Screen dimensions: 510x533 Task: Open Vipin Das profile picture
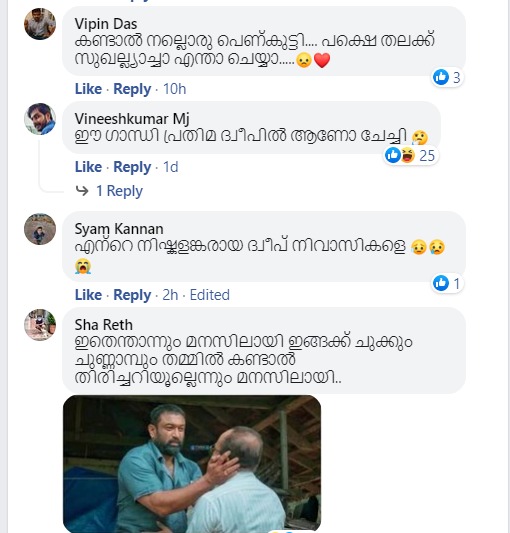(40, 24)
